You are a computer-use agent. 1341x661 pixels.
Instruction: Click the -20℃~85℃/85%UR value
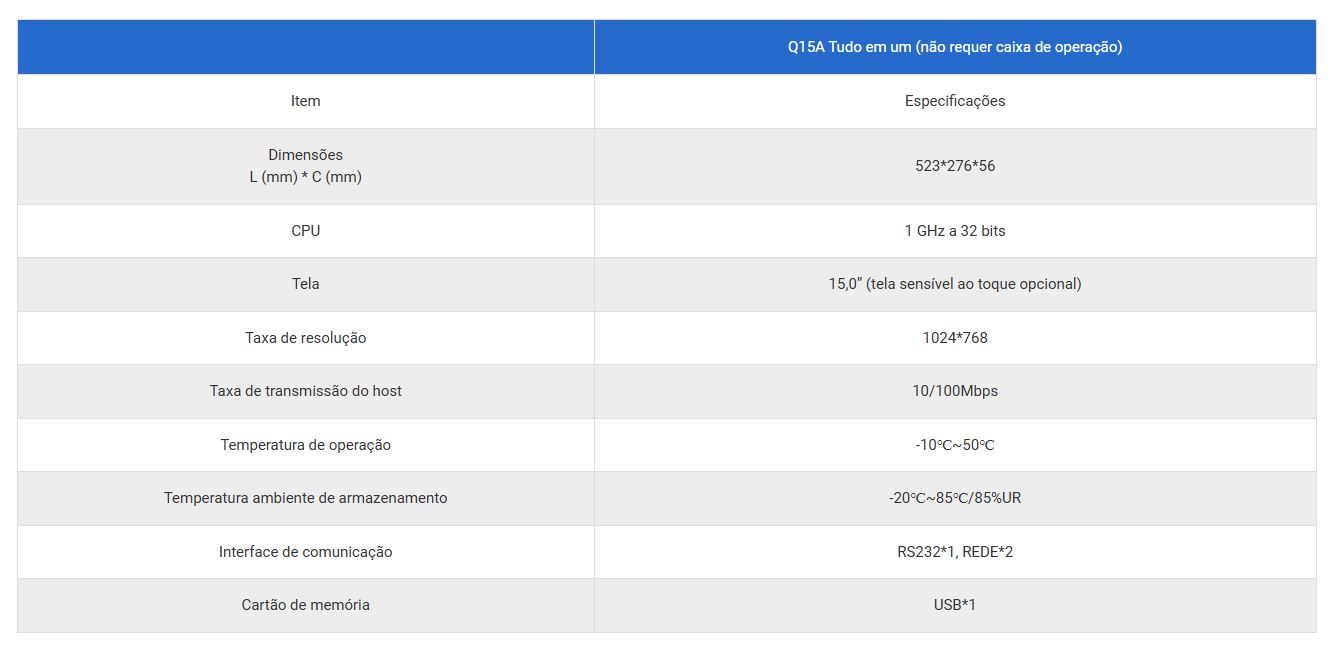[954, 498]
